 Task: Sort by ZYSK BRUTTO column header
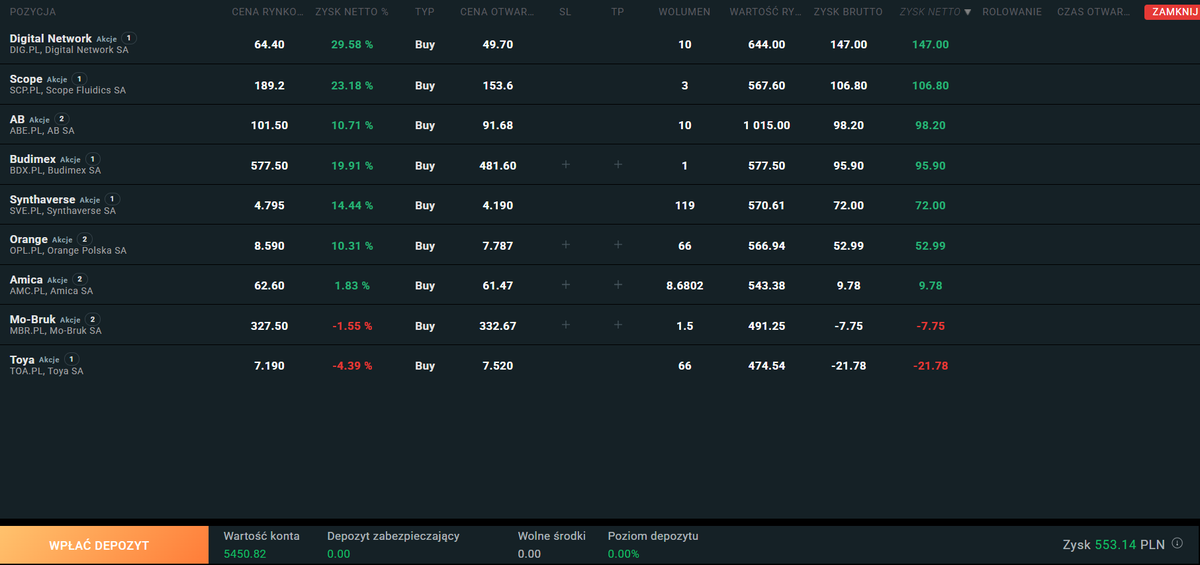point(848,12)
